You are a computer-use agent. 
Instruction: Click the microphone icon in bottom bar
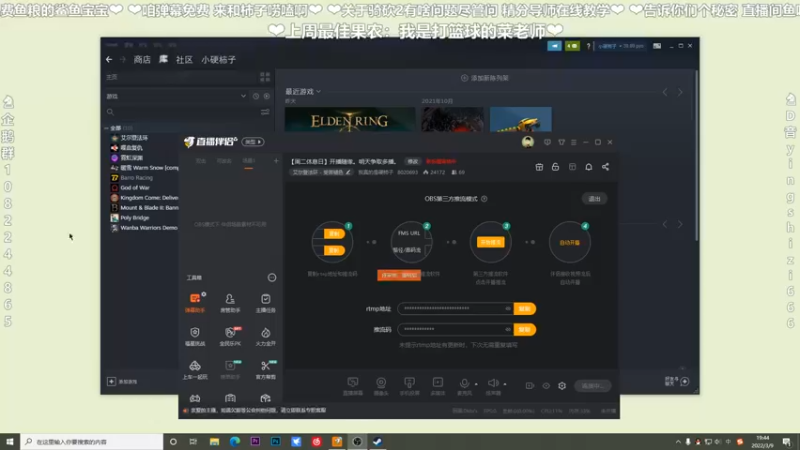coord(464,383)
